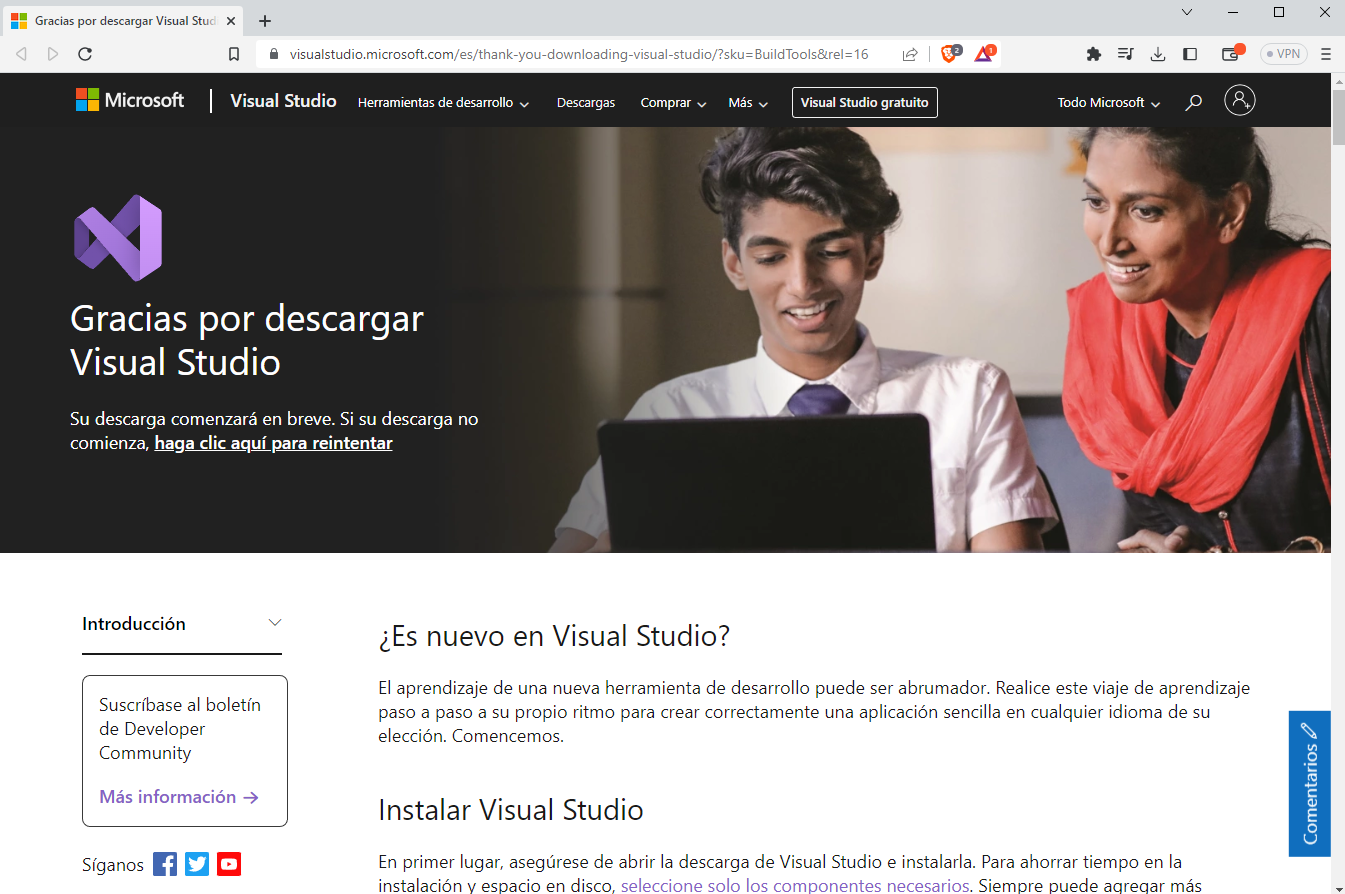Open the YouTube follow icon
The image size is (1345, 894).
point(229,864)
